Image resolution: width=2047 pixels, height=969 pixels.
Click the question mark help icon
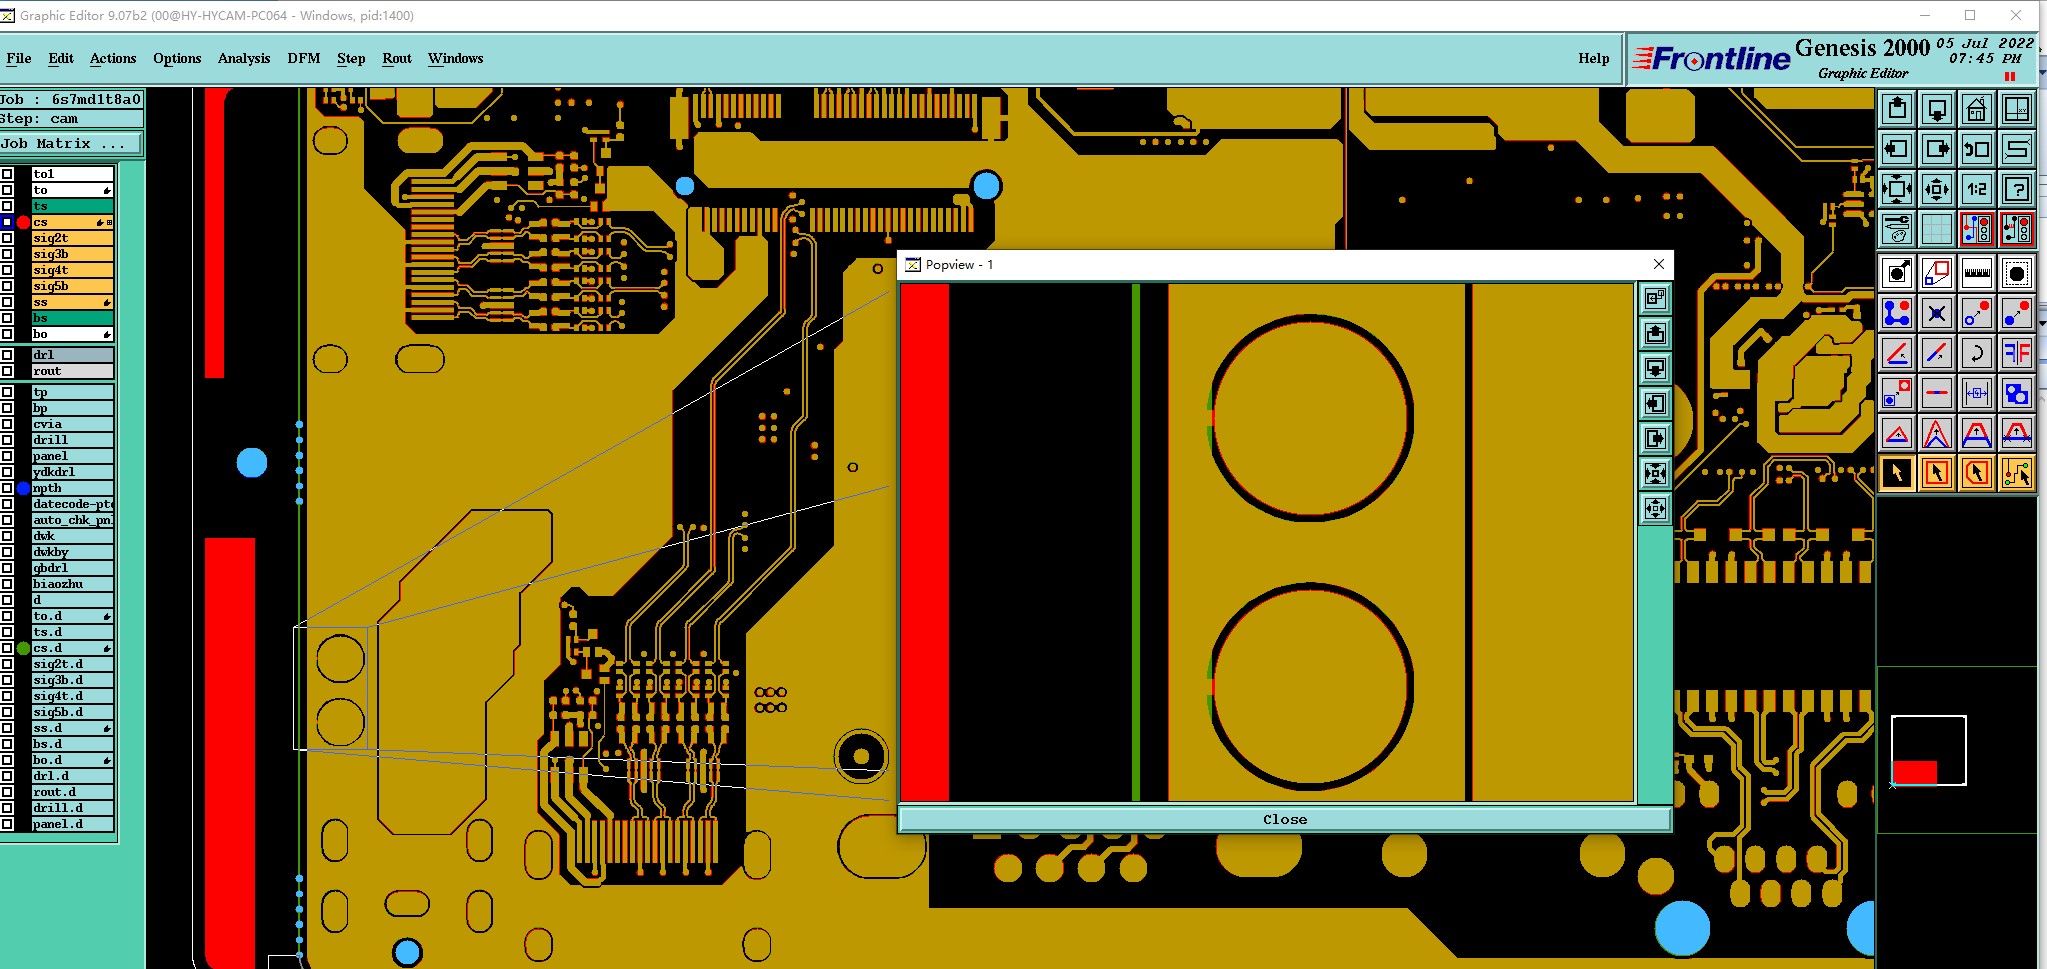pyautogui.click(x=2017, y=189)
